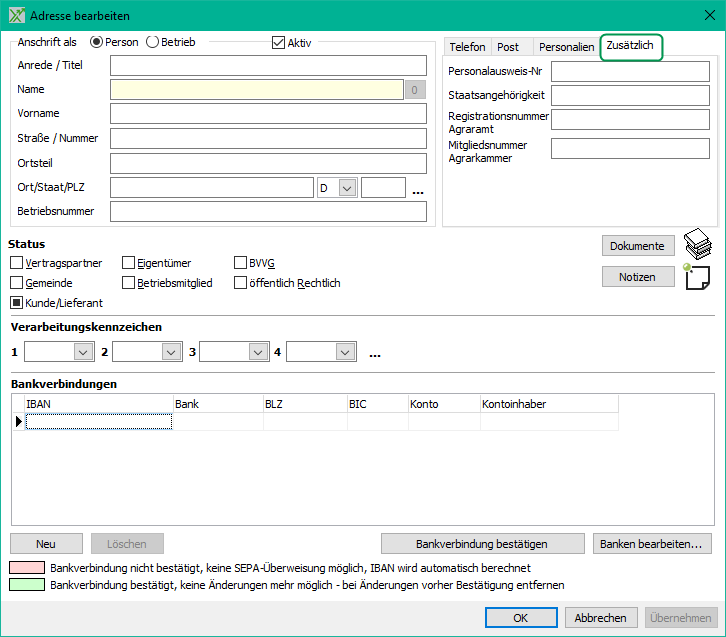Check the öffentlich Rechtlich option
The width and height of the screenshot is (726, 637).
[x=241, y=283]
